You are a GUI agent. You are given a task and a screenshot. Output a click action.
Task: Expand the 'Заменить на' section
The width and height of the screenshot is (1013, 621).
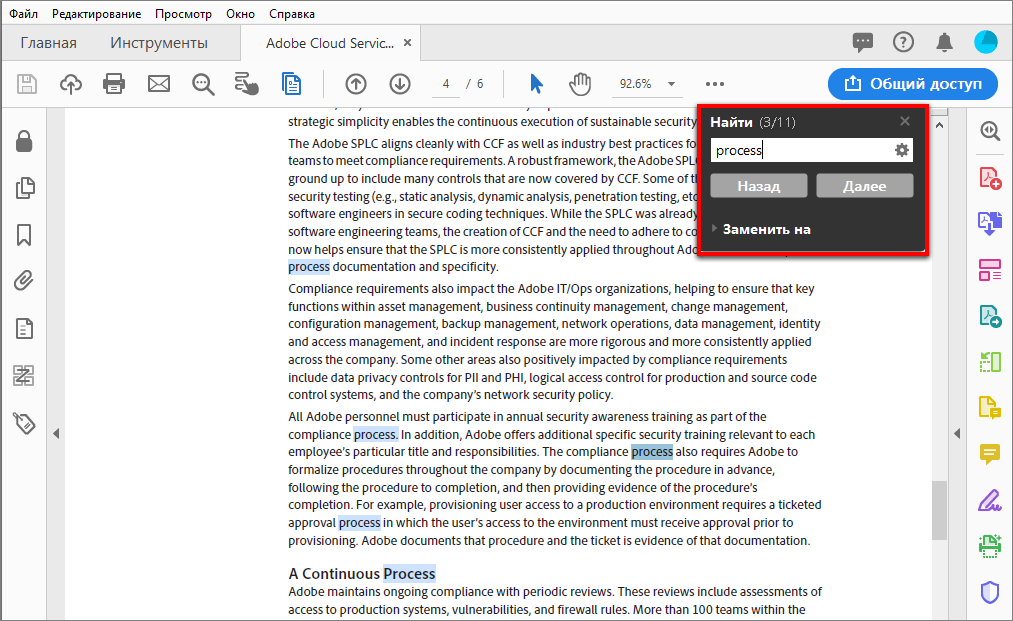point(761,229)
